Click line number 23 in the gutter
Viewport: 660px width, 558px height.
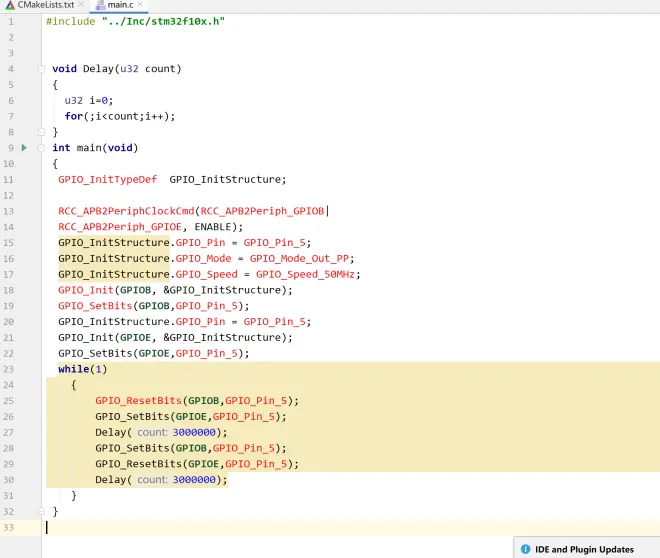coord(8,369)
